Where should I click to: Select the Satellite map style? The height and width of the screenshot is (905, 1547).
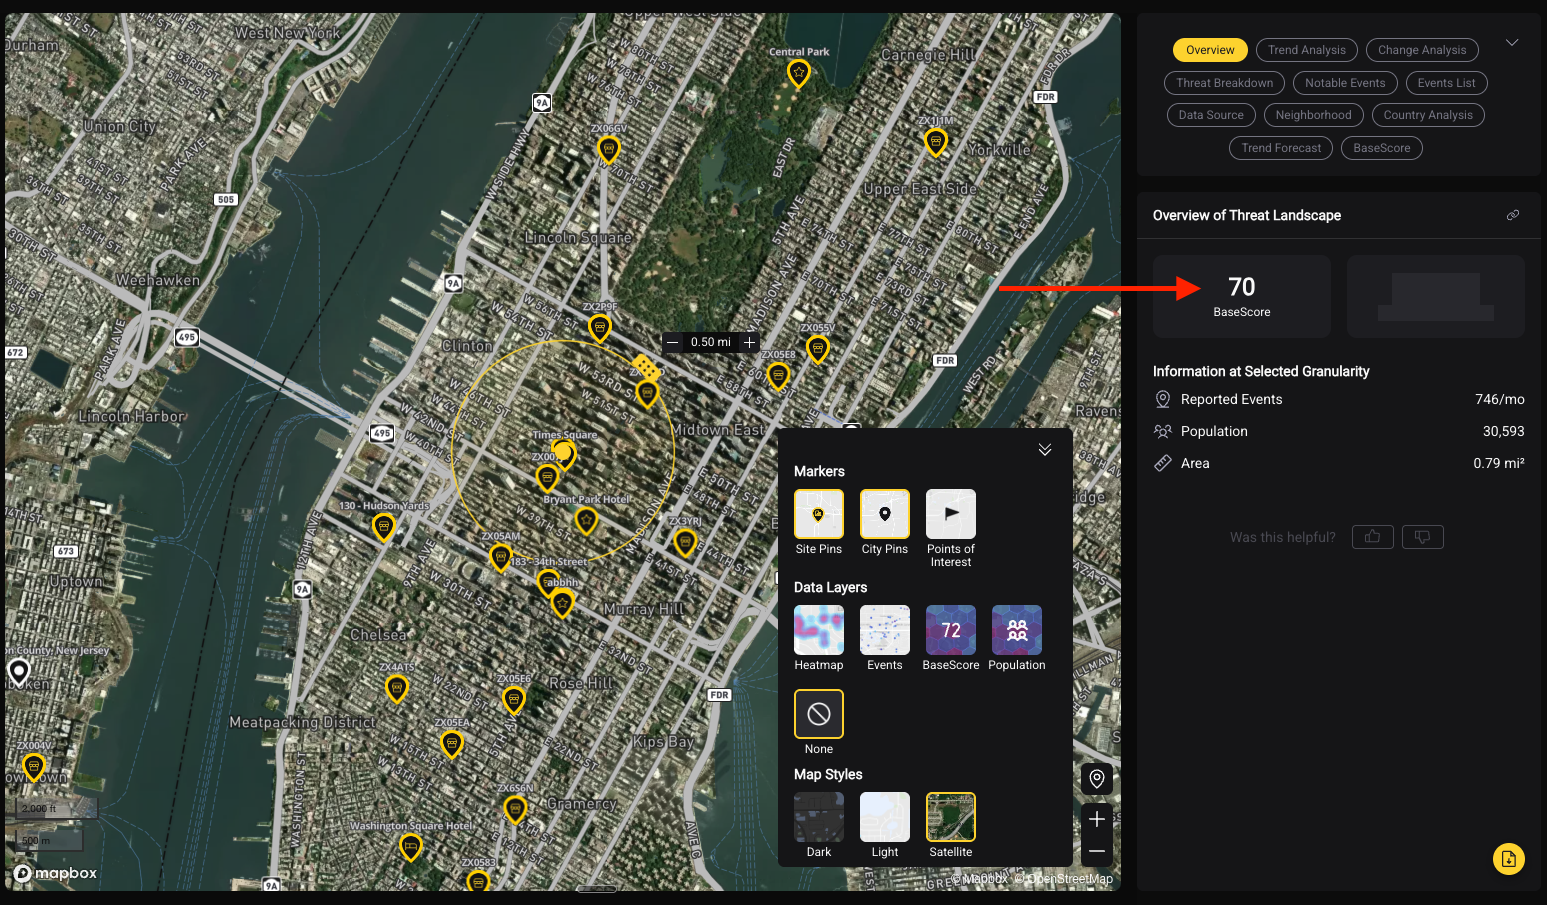point(951,817)
